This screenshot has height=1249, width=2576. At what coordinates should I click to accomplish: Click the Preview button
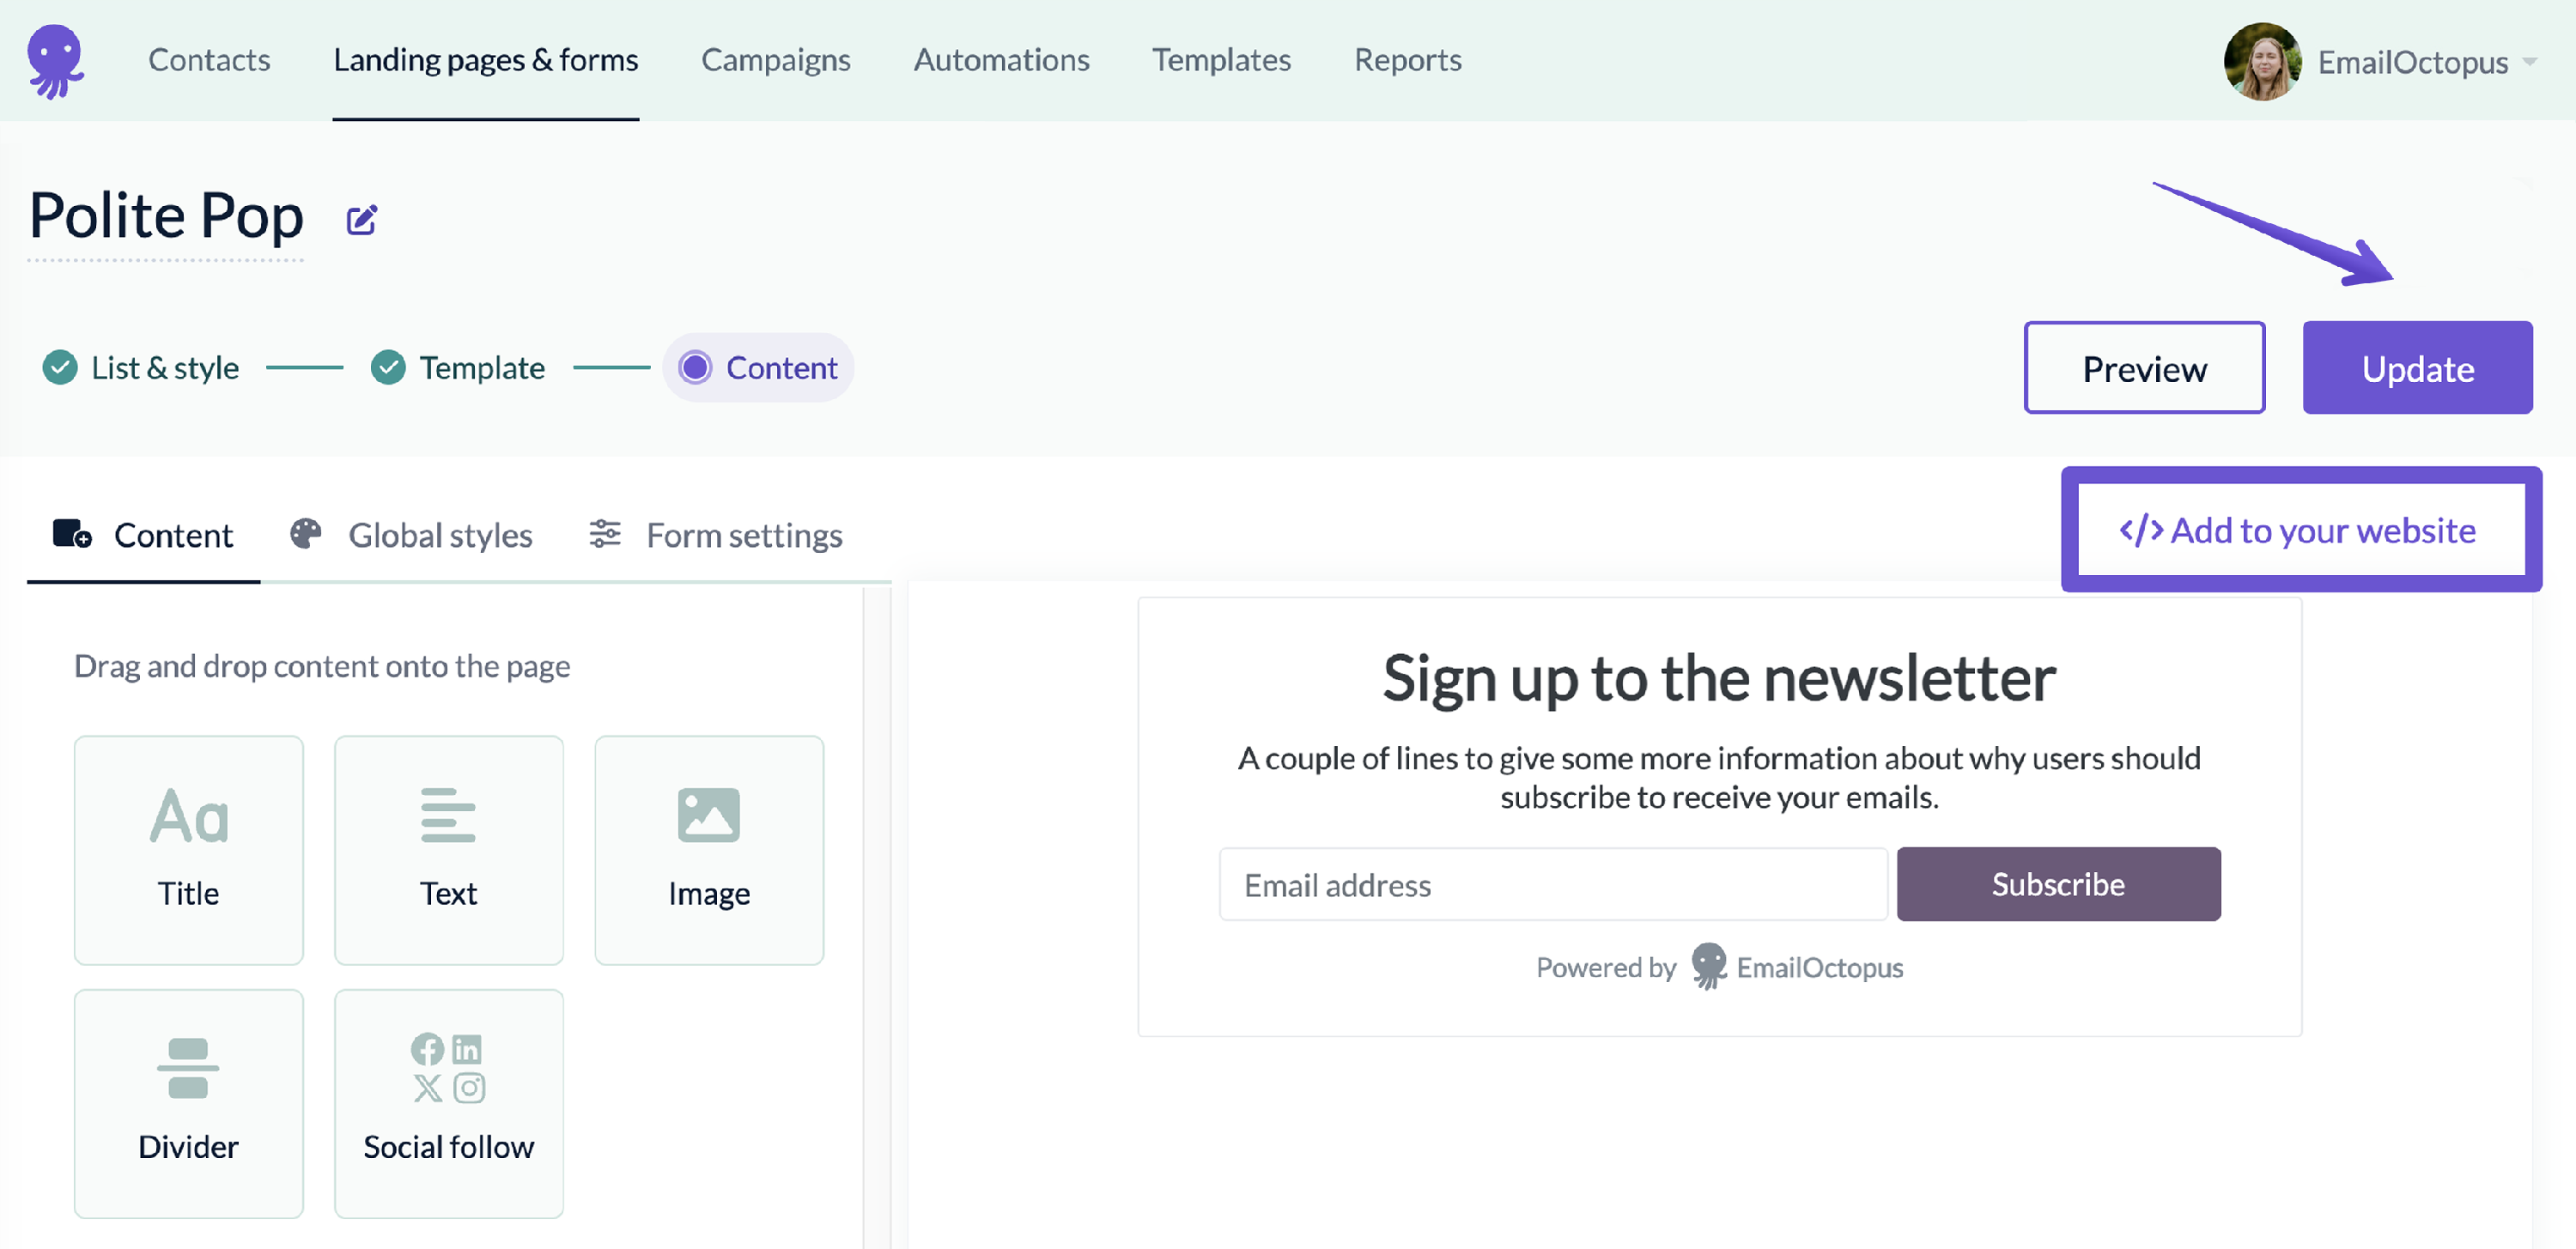point(2144,368)
